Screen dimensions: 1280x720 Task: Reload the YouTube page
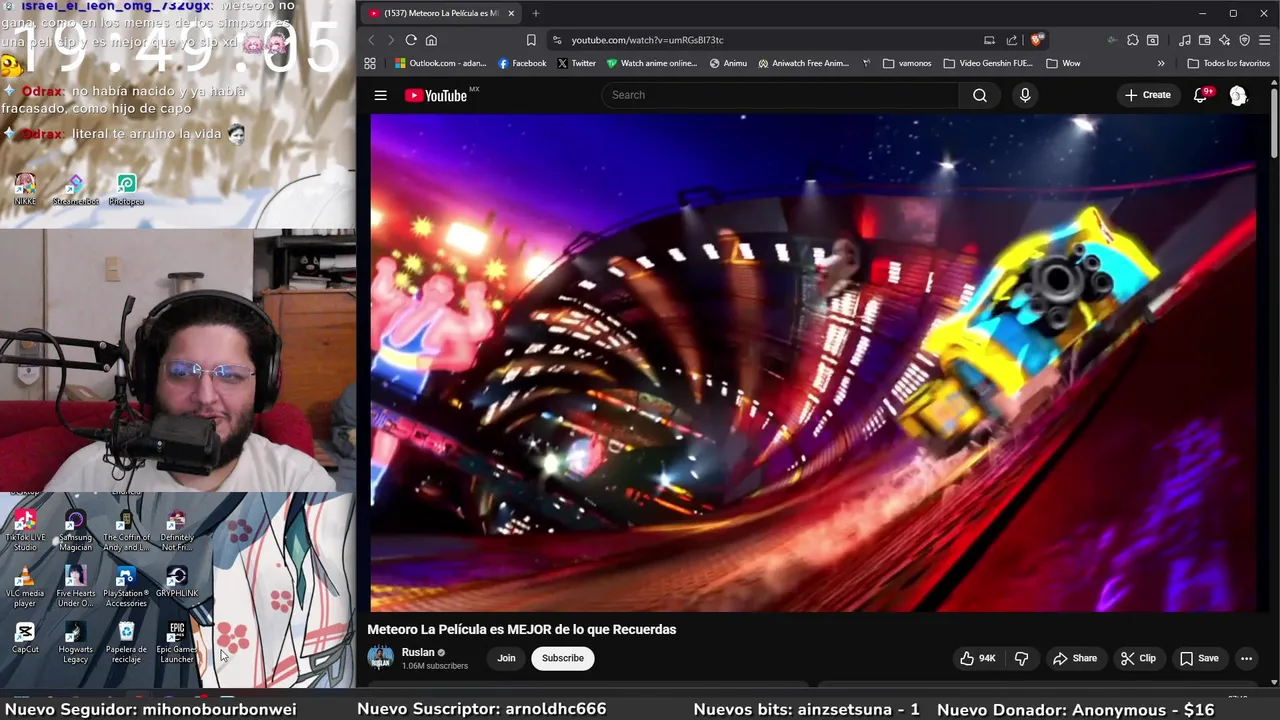411,40
